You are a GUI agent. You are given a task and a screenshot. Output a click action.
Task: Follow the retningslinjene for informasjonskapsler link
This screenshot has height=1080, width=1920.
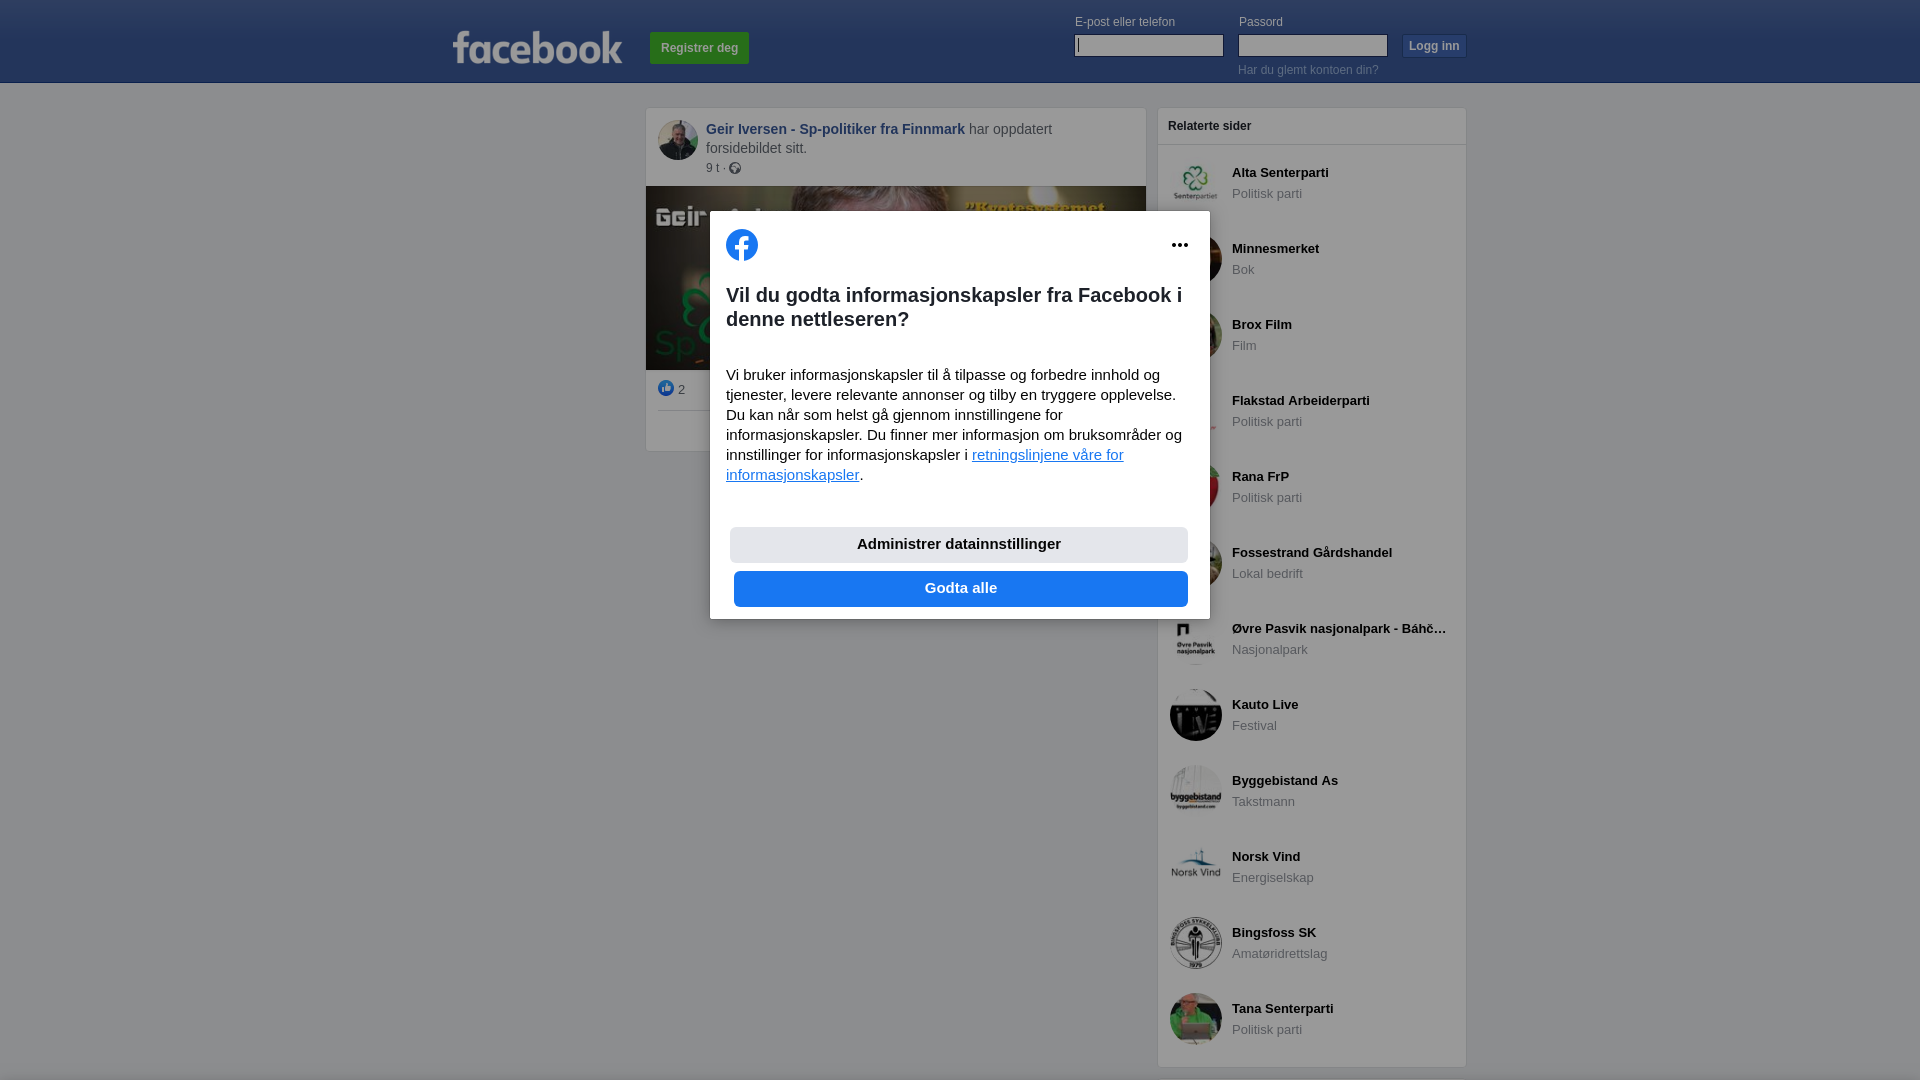925,465
